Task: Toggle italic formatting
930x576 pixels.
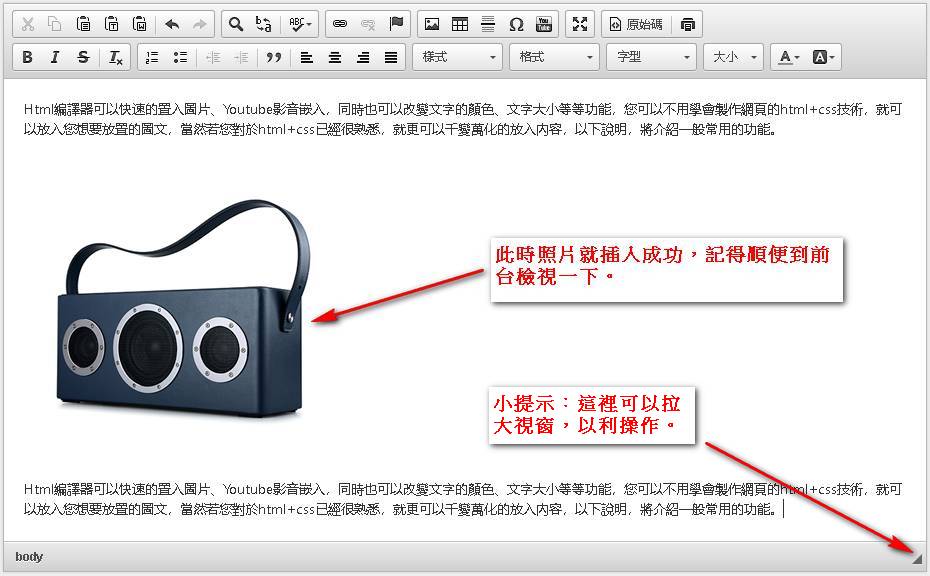Action: pos(55,57)
